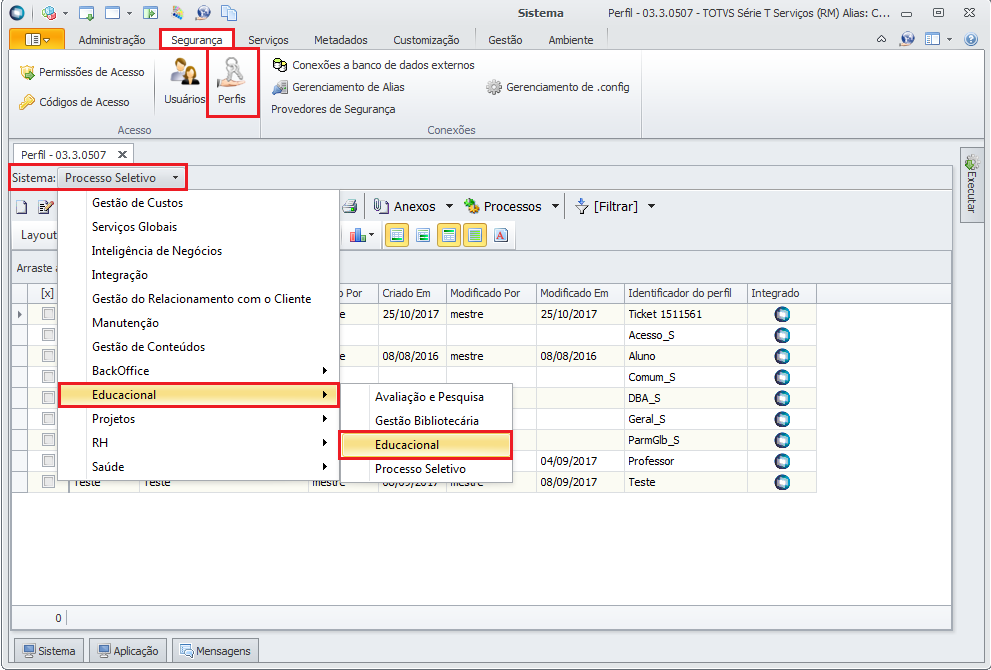Open Gerenciamento de Alias
991x670 pixels.
338,87
